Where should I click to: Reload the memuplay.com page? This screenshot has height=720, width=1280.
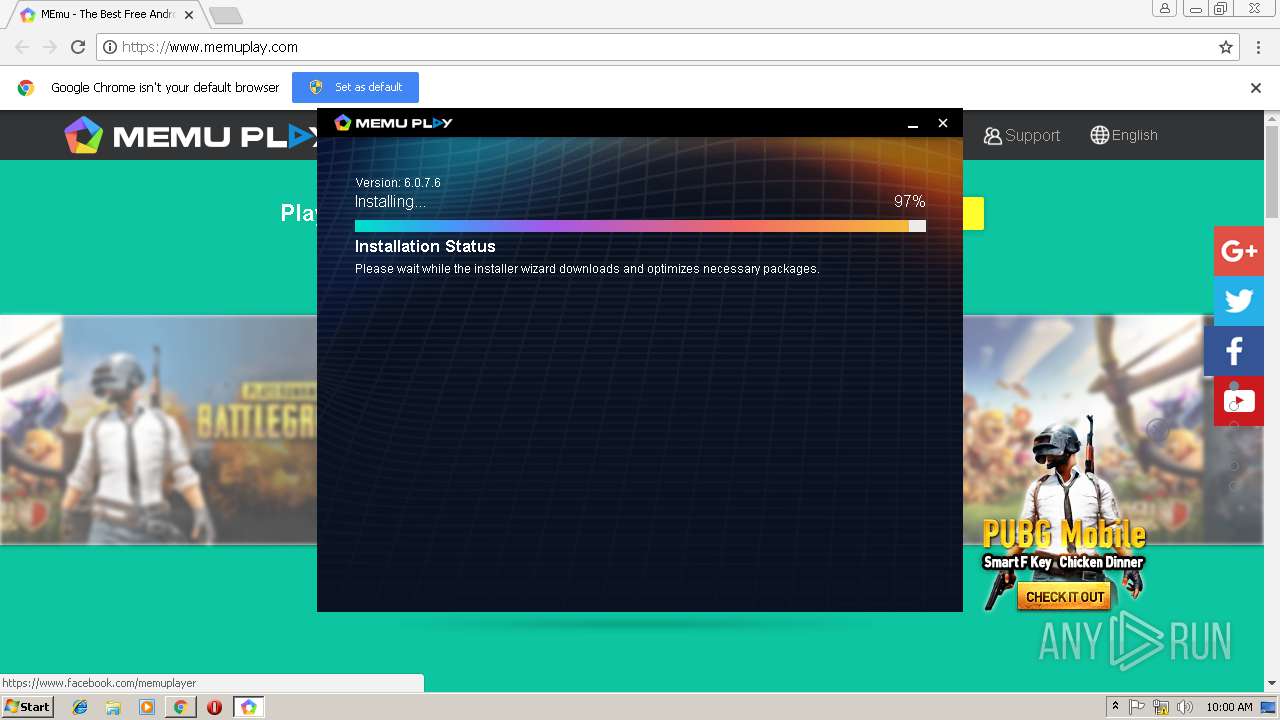(x=78, y=47)
